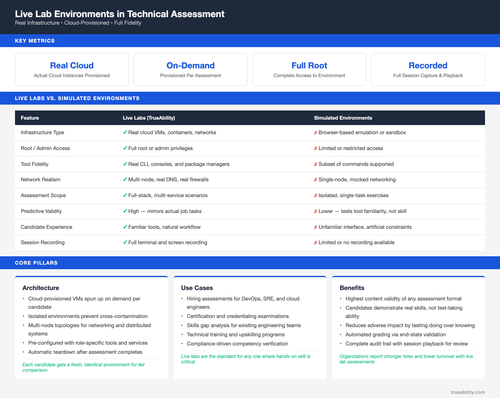
Task: Select the subtitle 'Real Infrastructure • Cloud-Provisioned • Full Fidelity'
Action: point(78,23)
